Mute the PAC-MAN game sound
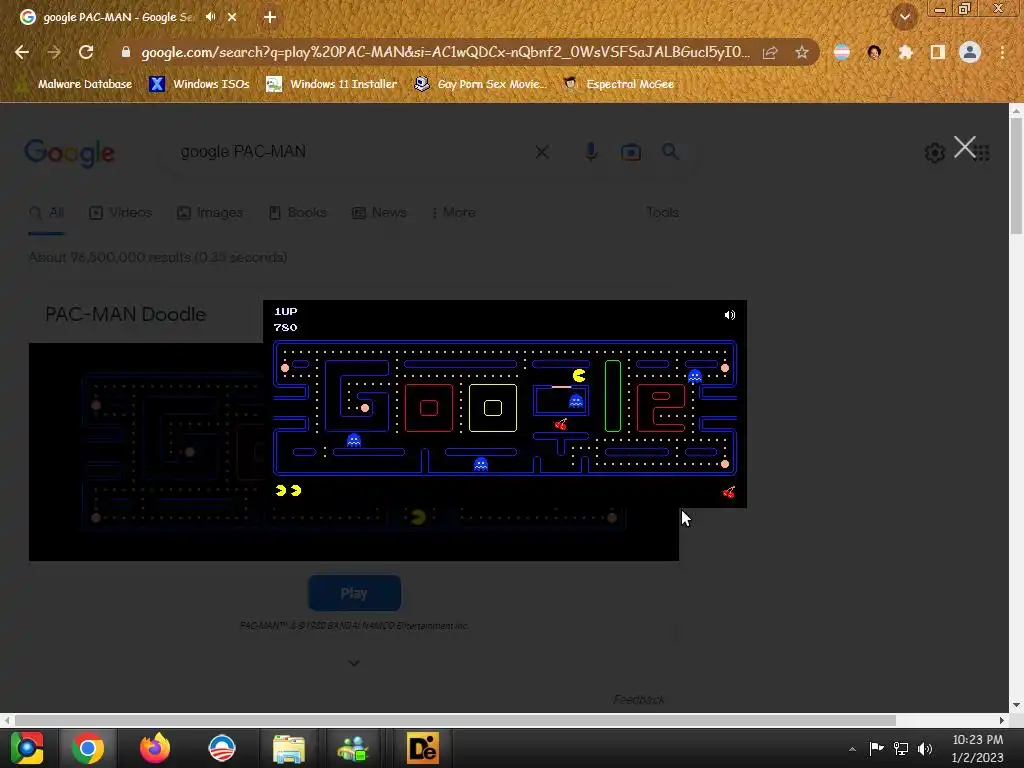1024x768 pixels. pos(729,315)
